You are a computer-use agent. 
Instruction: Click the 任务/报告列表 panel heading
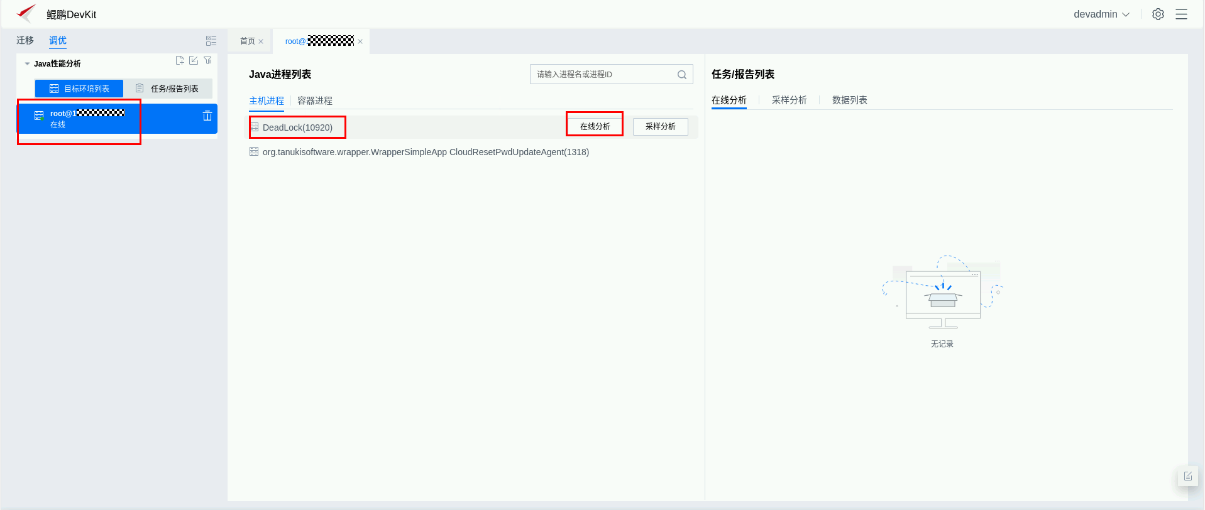(743, 74)
